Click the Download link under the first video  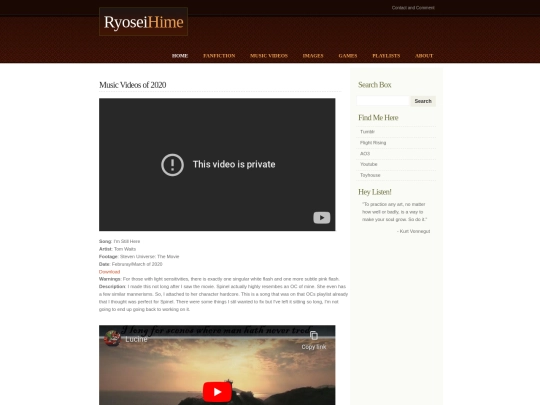click(110, 272)
